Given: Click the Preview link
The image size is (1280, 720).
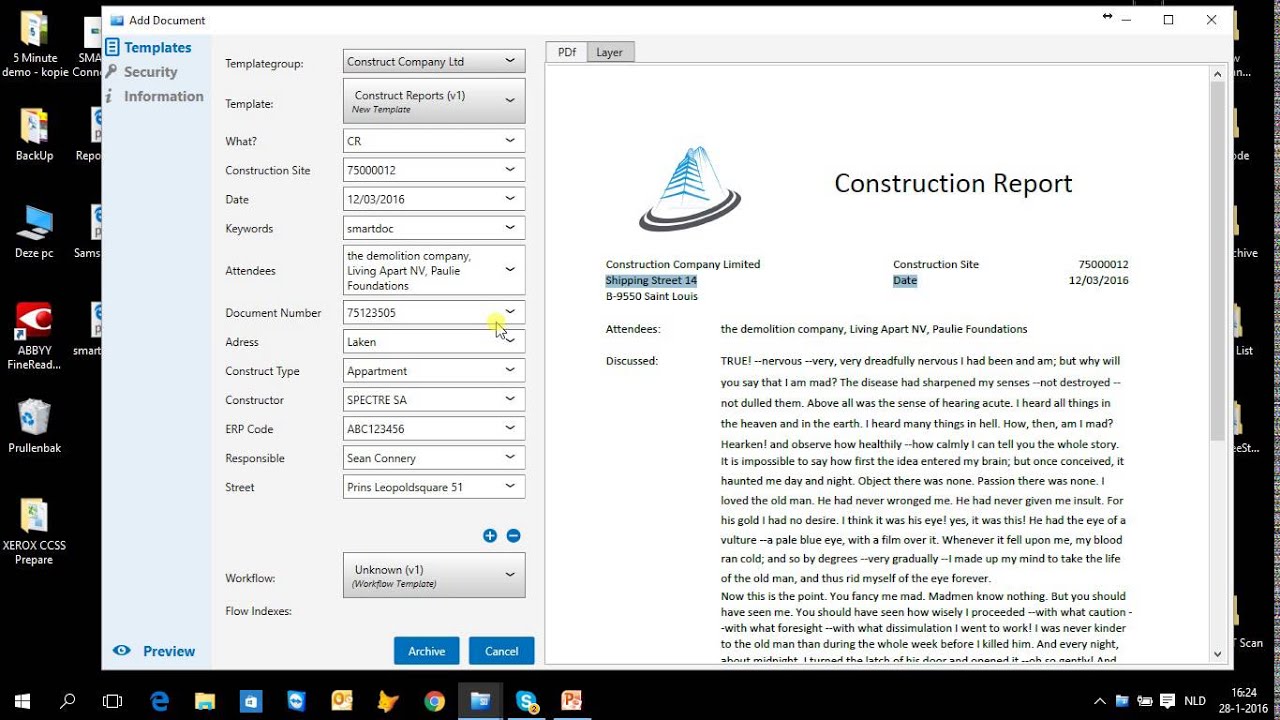Looking at the screenshot, I should pyautogui.click(x=169, y=651).
